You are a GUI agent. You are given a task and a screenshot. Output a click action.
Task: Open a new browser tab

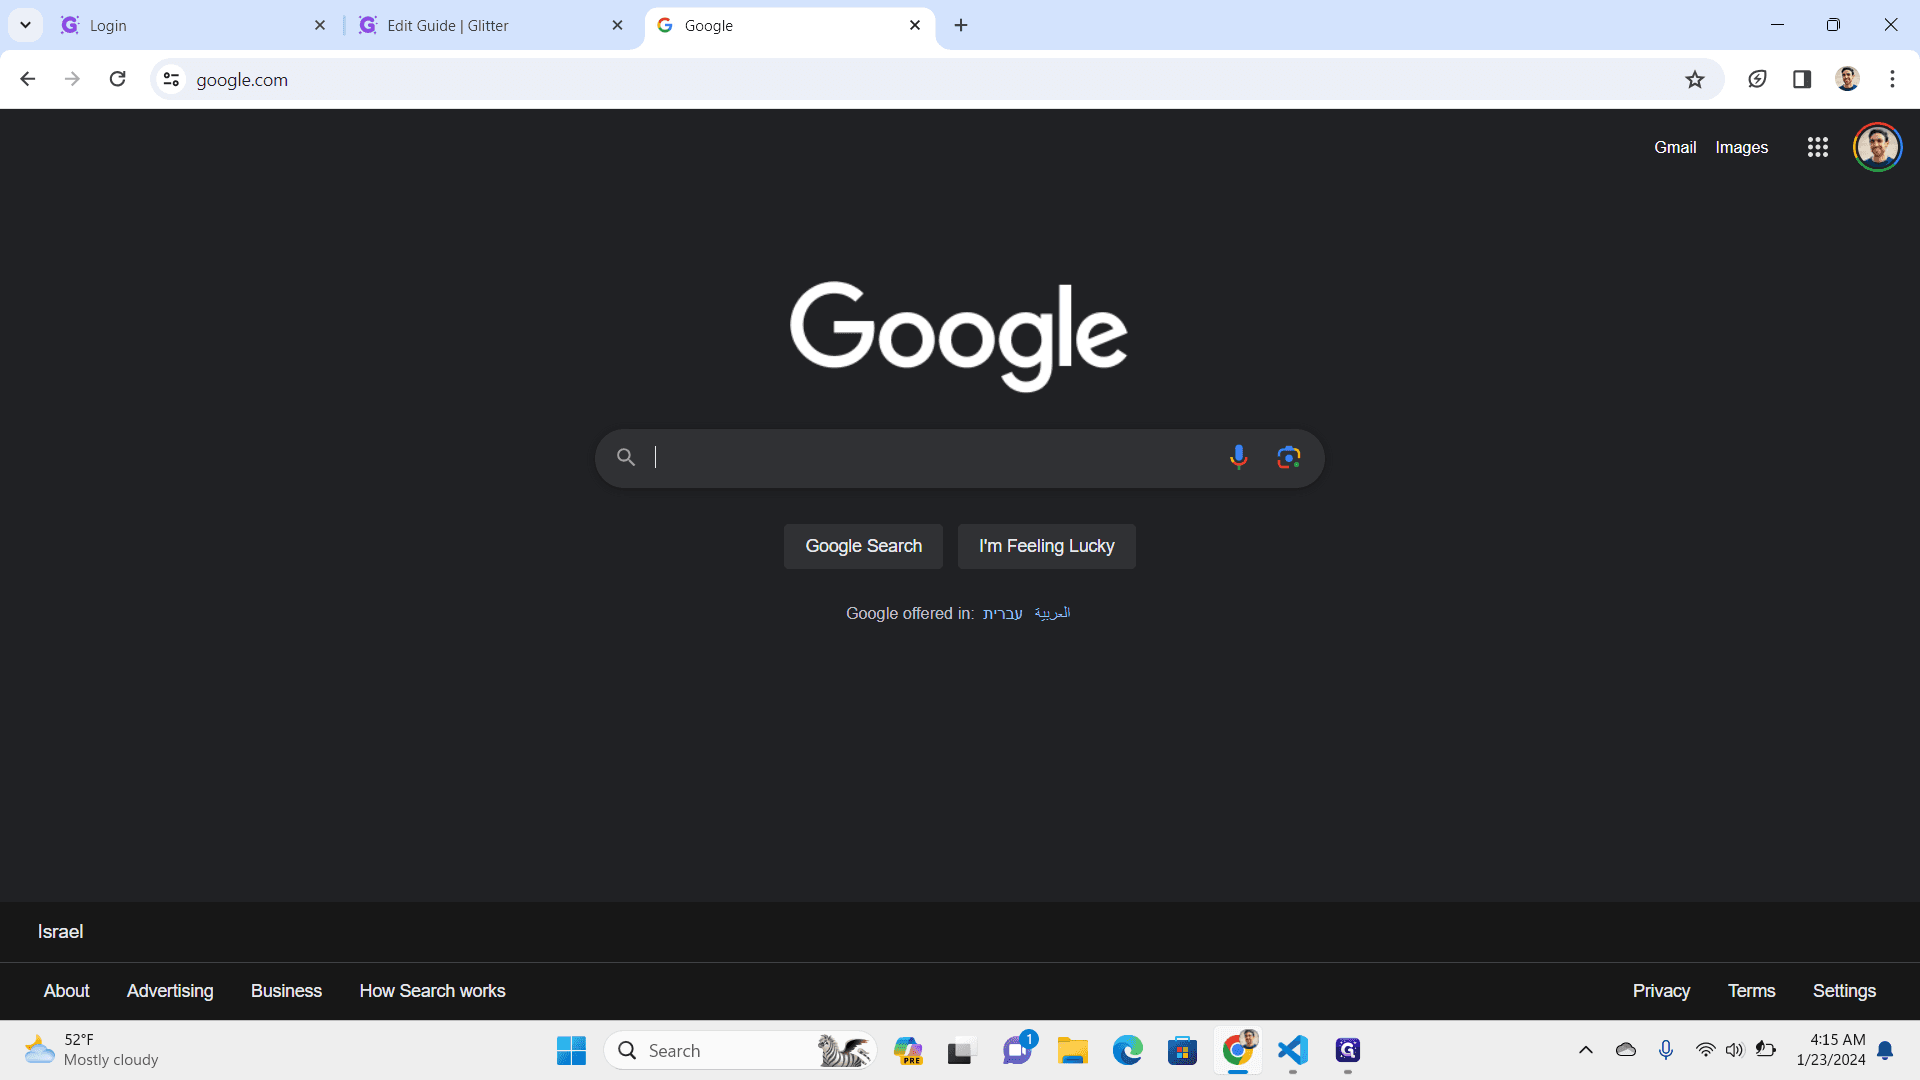[x=961, y=25]
